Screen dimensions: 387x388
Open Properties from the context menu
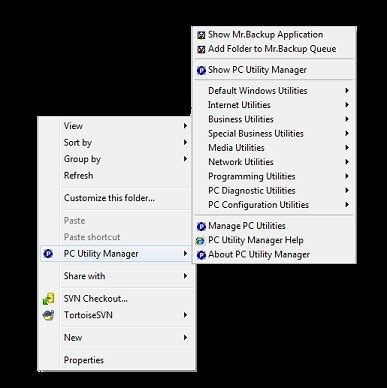tap(116, 360)
